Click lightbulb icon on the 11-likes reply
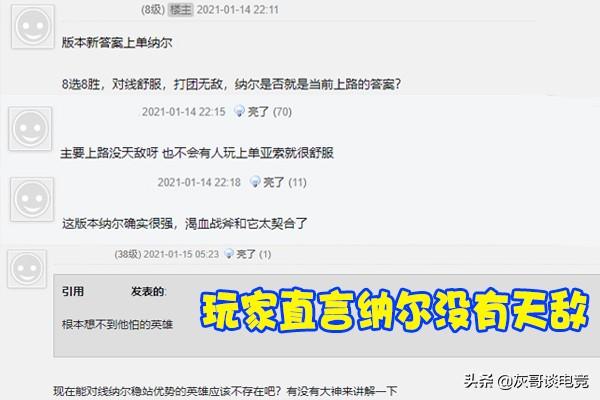Viewport: 600px width, 400px height. pos(255,182)
